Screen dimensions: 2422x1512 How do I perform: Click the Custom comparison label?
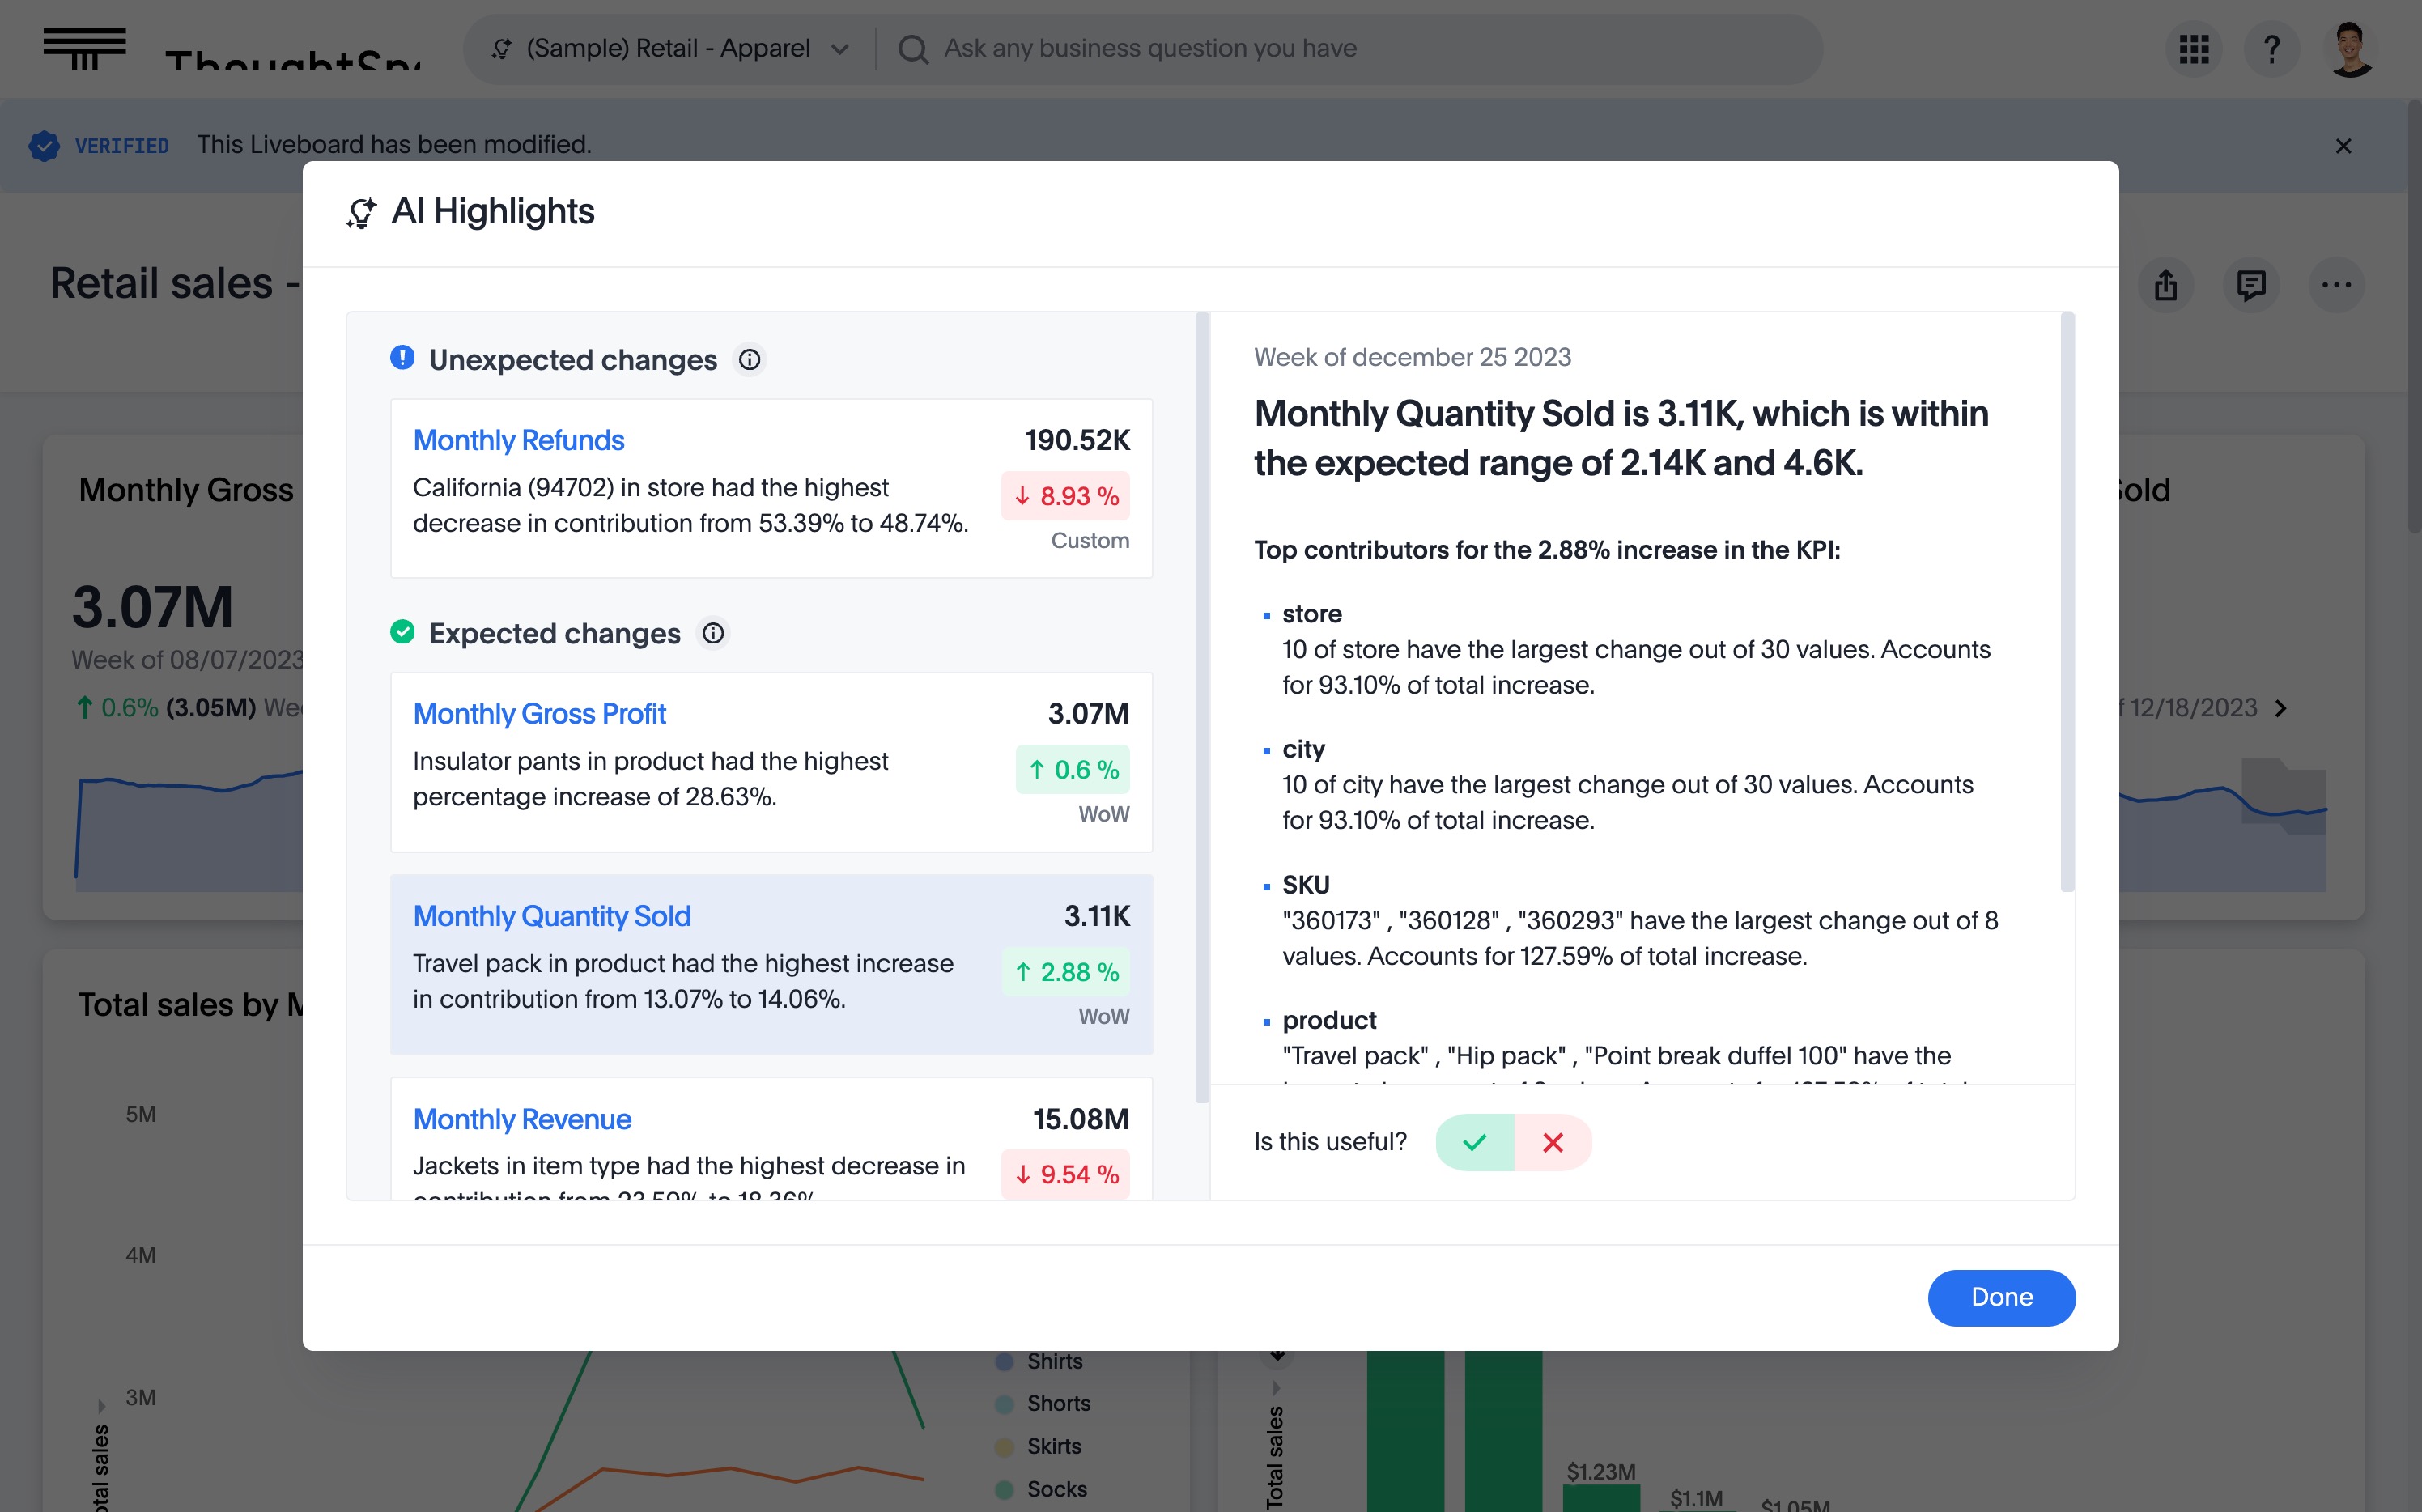[1090, 540]
